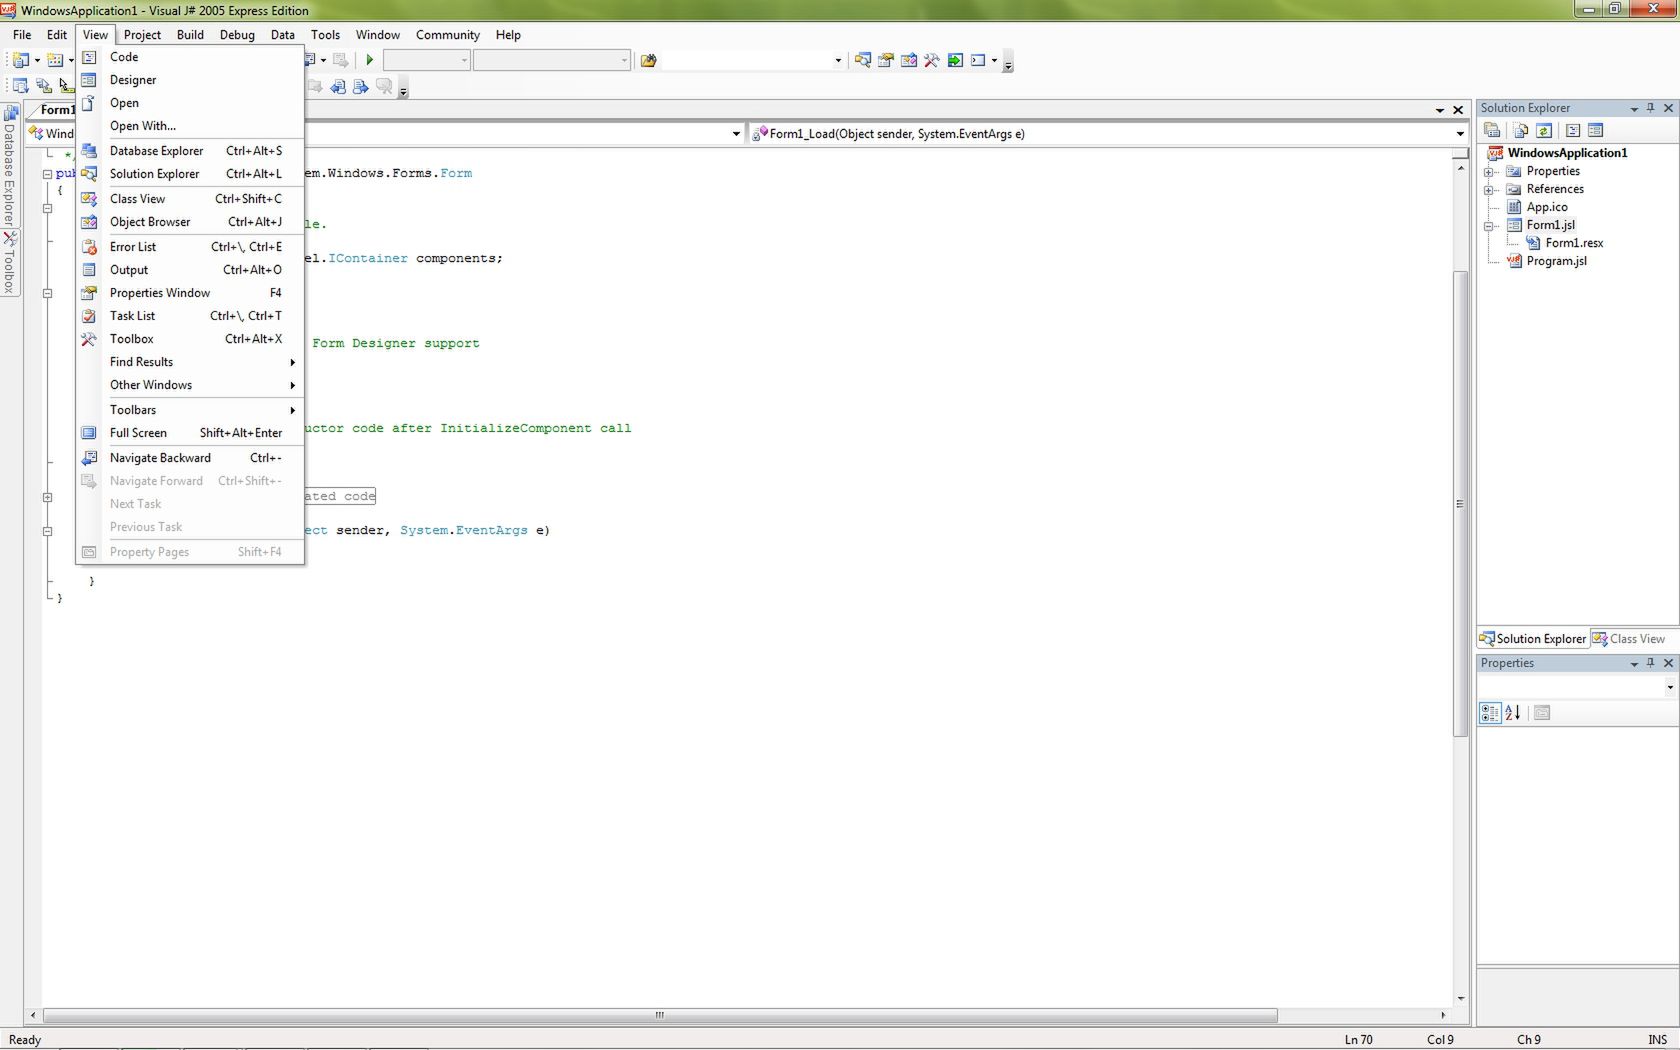The height and width of the screenshot is (1050, 1680).
Task: Click the Add New Item toolbar icon
Action: (x=55, y=60)
